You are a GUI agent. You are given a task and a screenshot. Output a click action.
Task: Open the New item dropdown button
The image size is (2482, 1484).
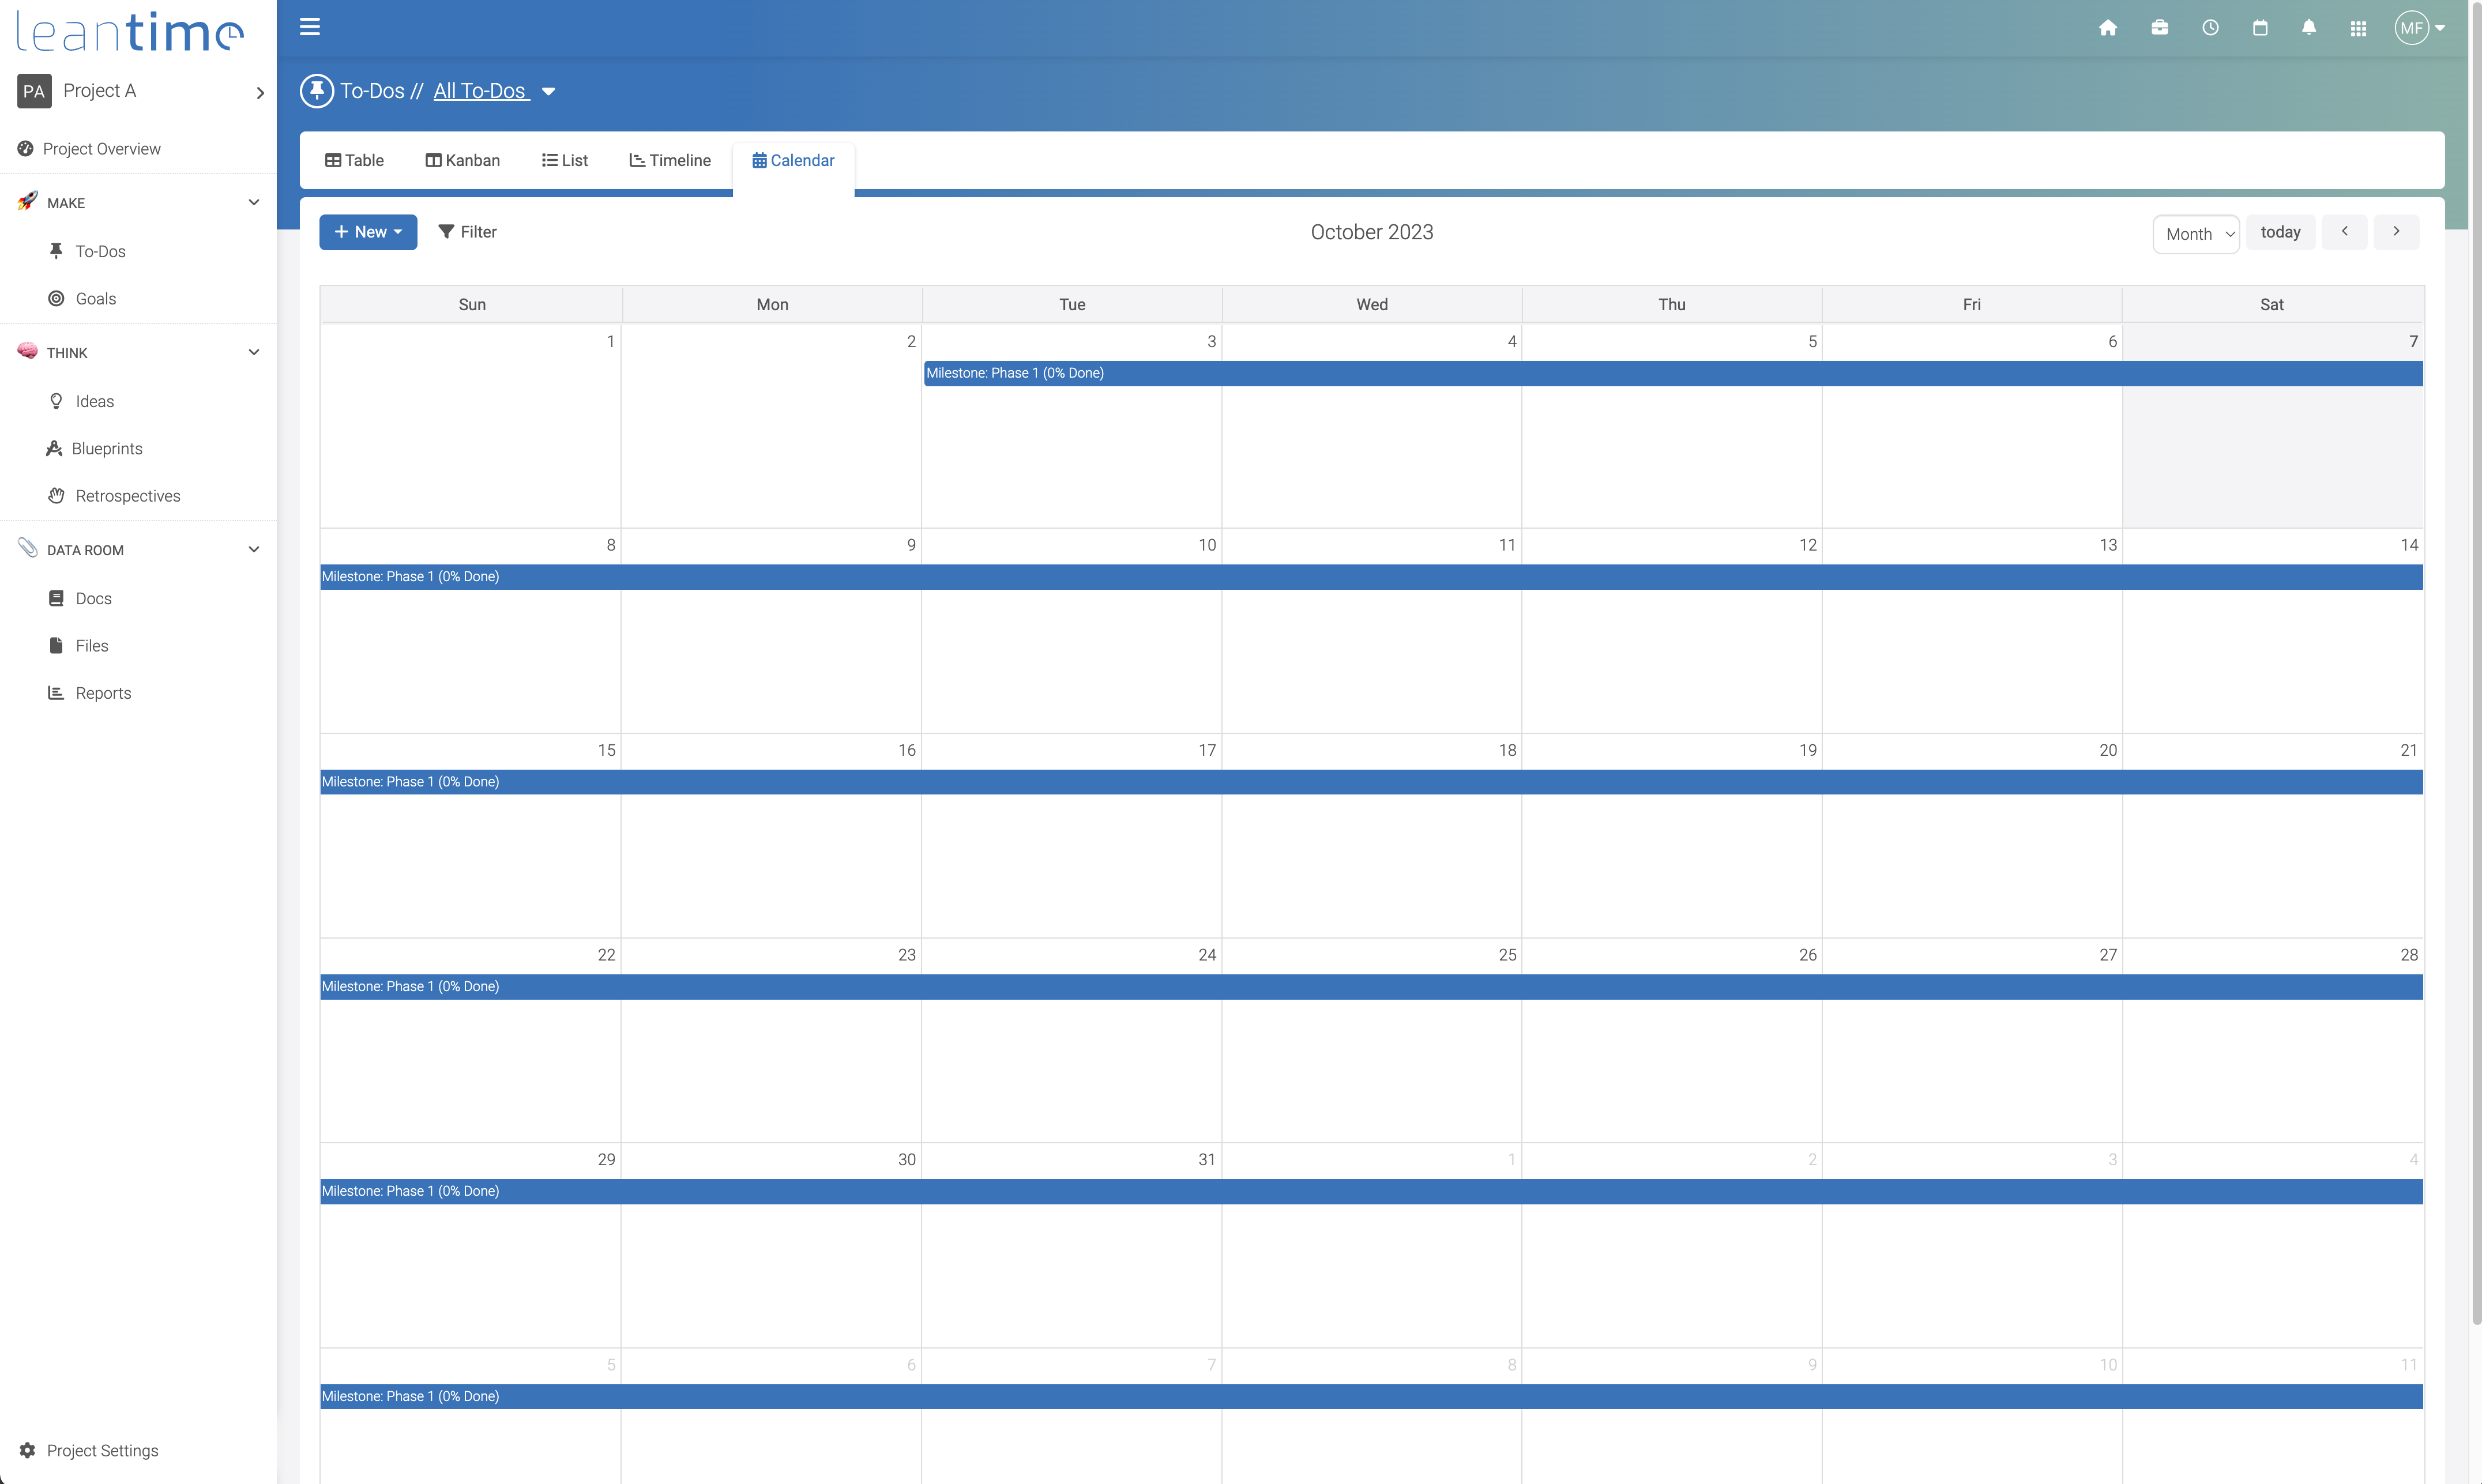point(368,232)
